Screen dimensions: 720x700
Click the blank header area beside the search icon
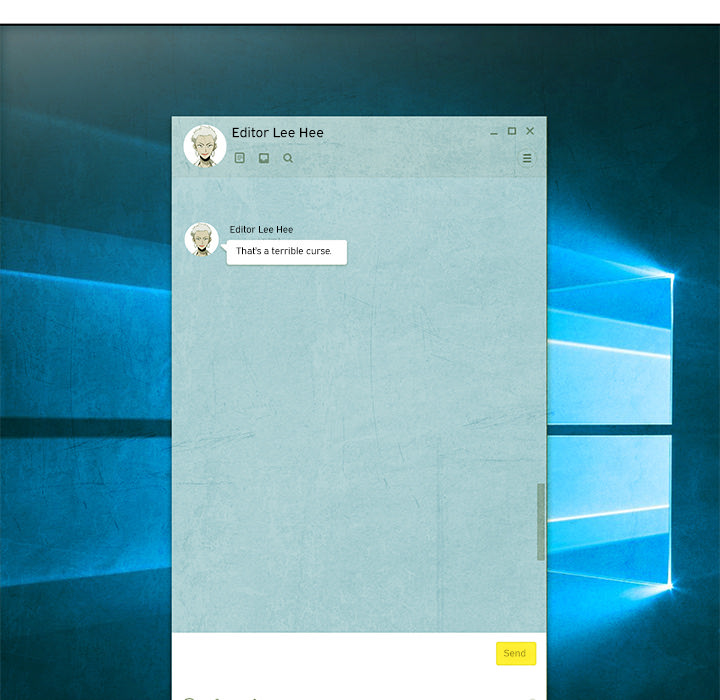click(x=400, y=158)
